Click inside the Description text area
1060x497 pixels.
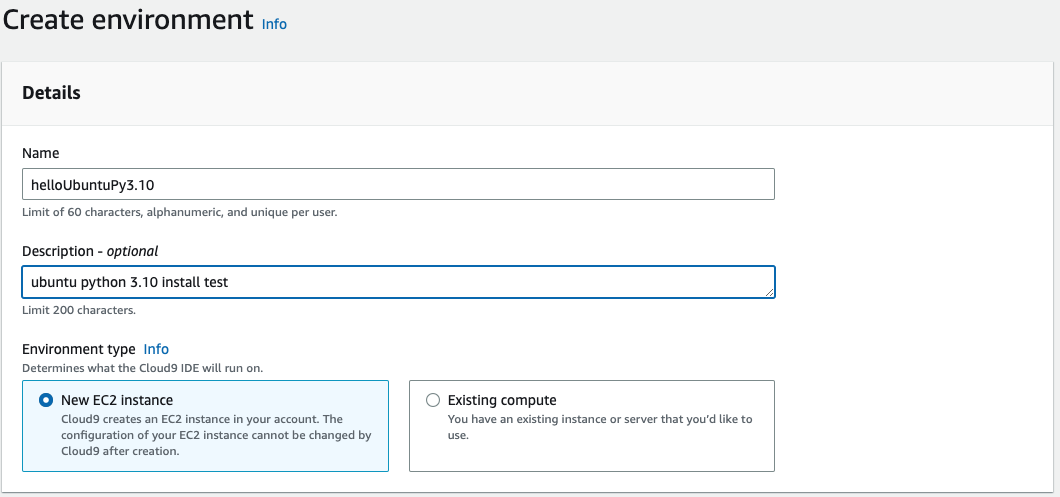398,282
